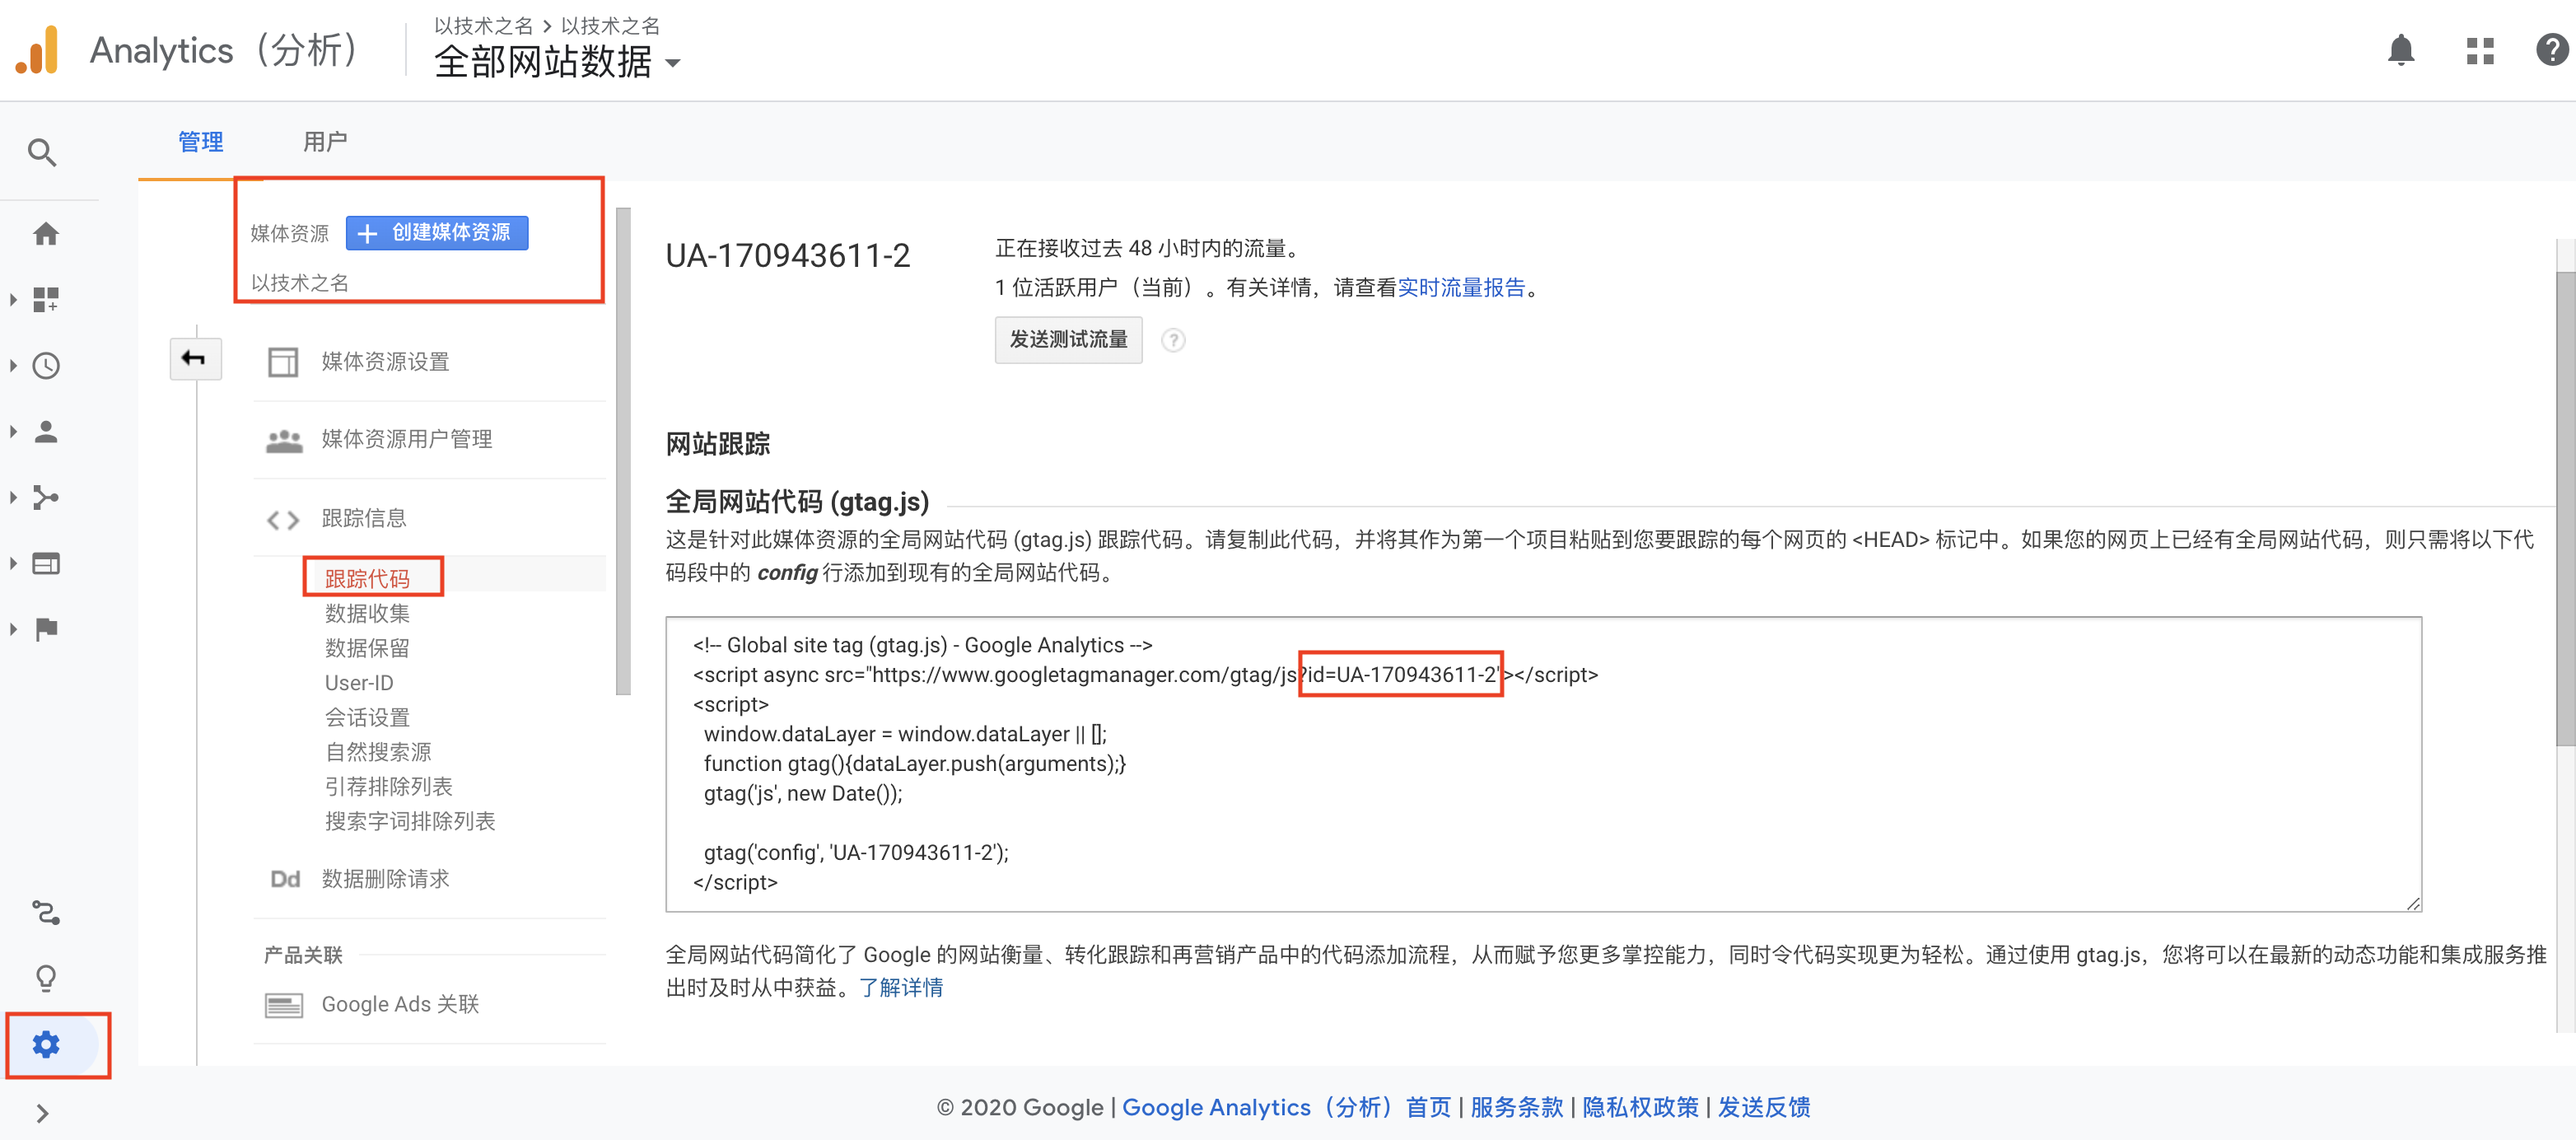The width and height of the screenshot is (2576, 1140).
Task: Click the user management people icon
Action: (284, 440)
